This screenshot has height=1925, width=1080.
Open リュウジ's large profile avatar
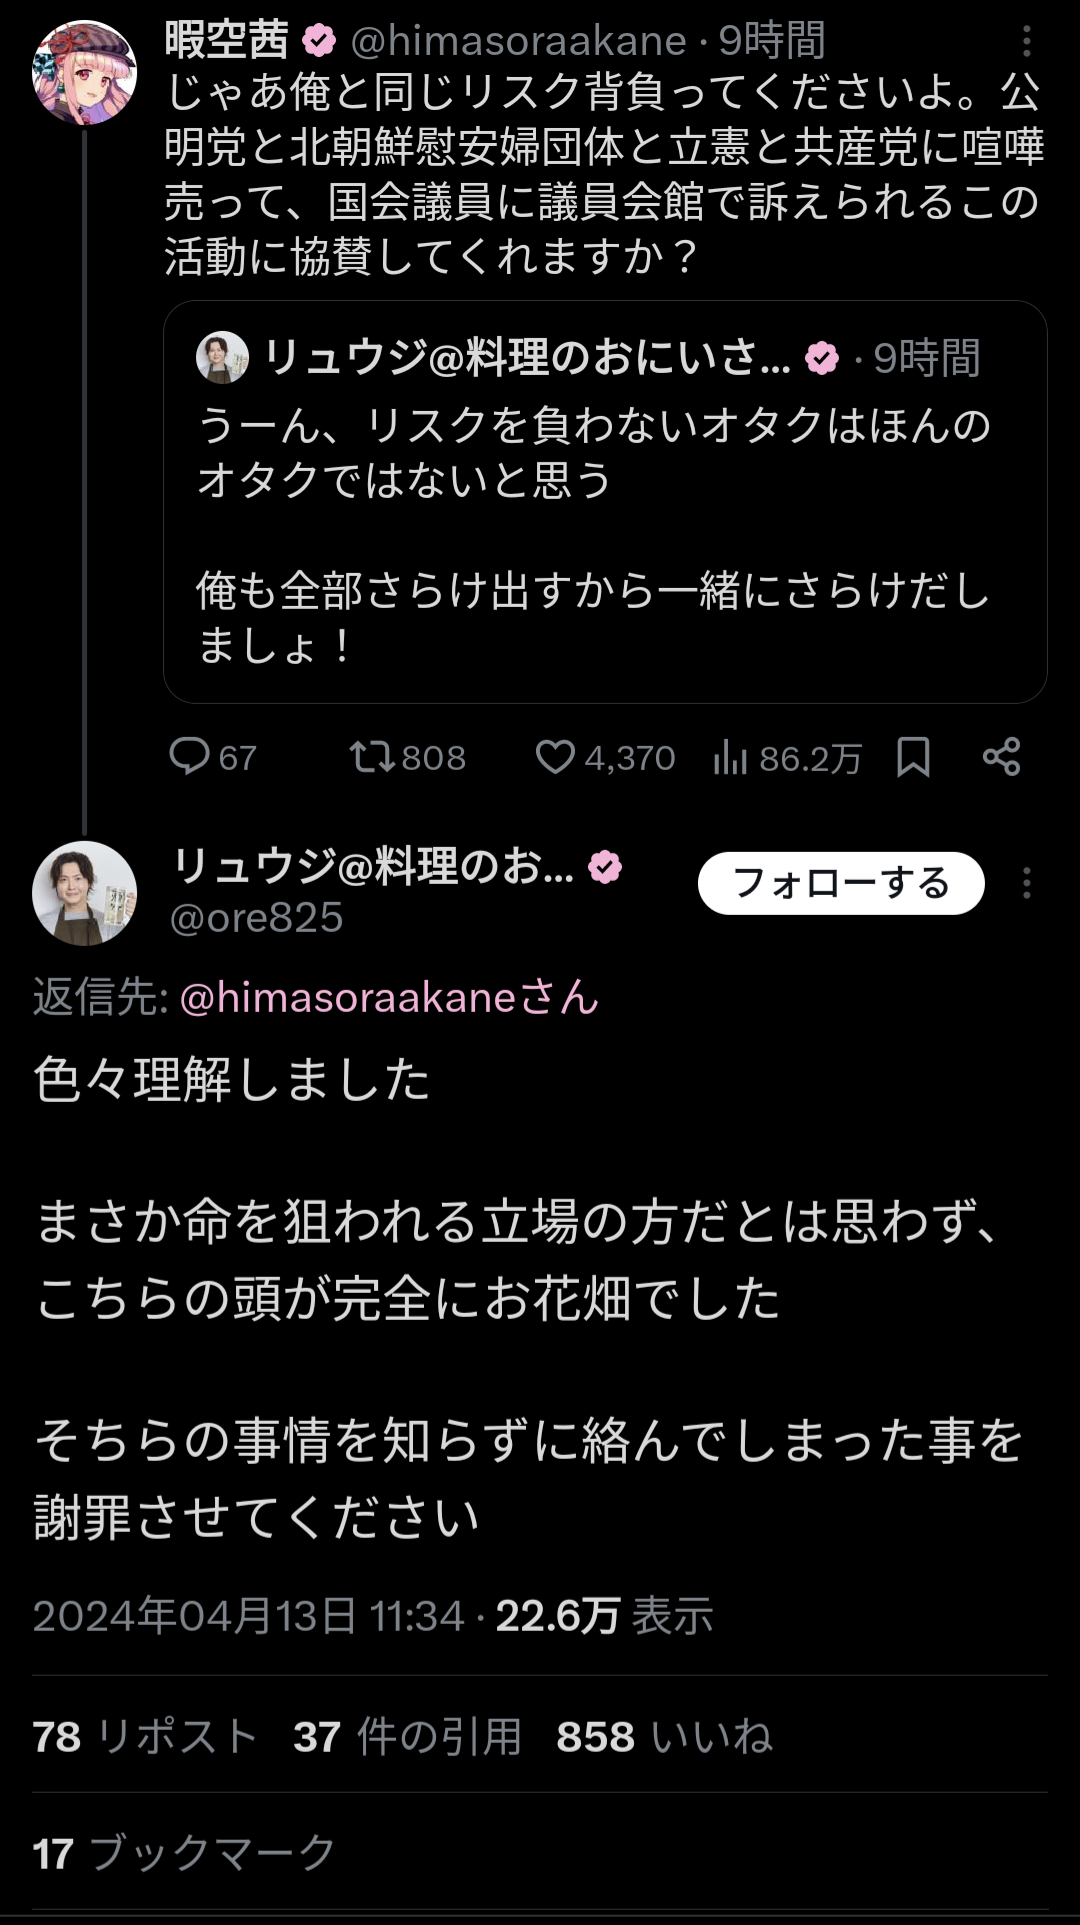click(84, 892)
